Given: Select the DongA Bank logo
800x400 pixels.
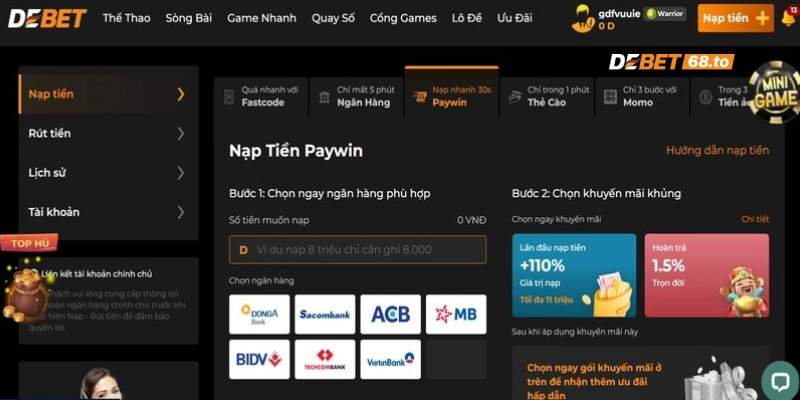Looking at the screenshot, I should 259,314.
